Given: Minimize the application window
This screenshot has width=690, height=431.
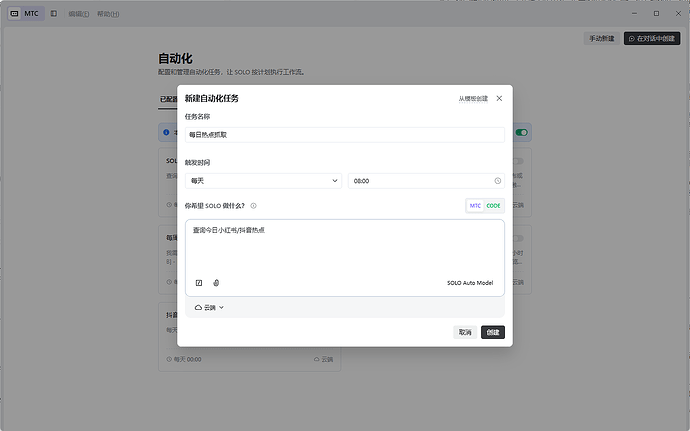Looking at the screenshot, I should click(634, 14).
